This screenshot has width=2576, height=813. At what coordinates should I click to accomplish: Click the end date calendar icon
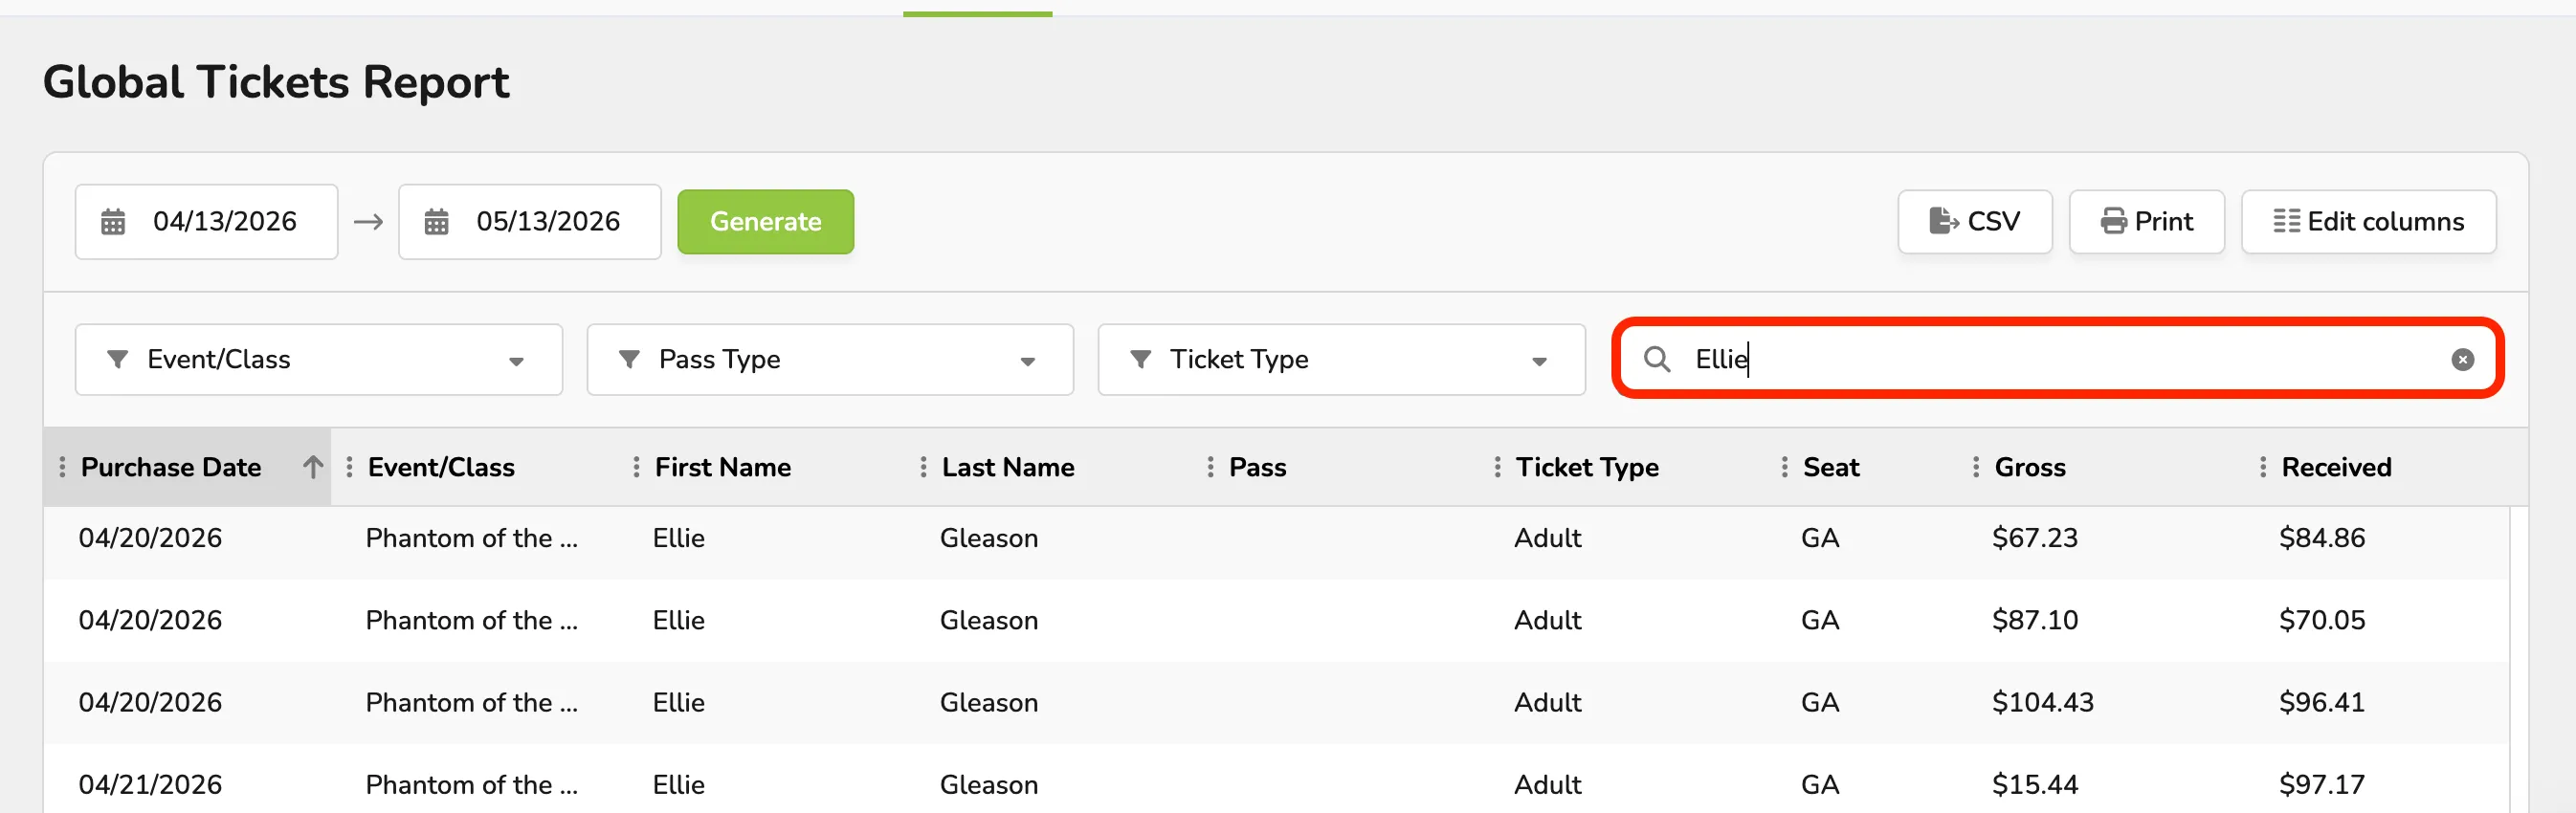pyautogui.click(x=436, y=222)
